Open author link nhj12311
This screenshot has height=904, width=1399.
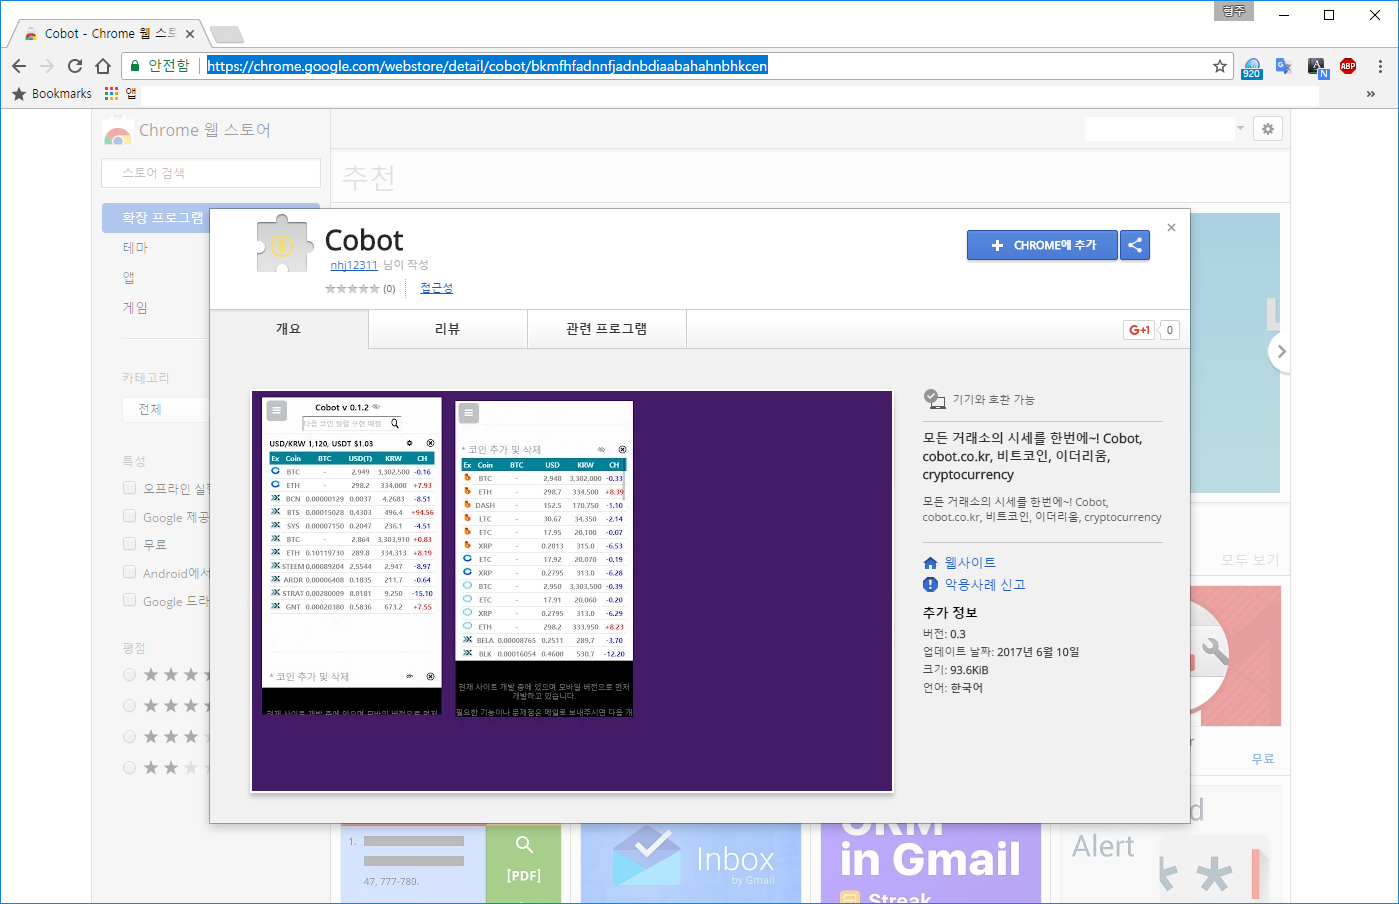pyautogui.click(x=354, y=265)
